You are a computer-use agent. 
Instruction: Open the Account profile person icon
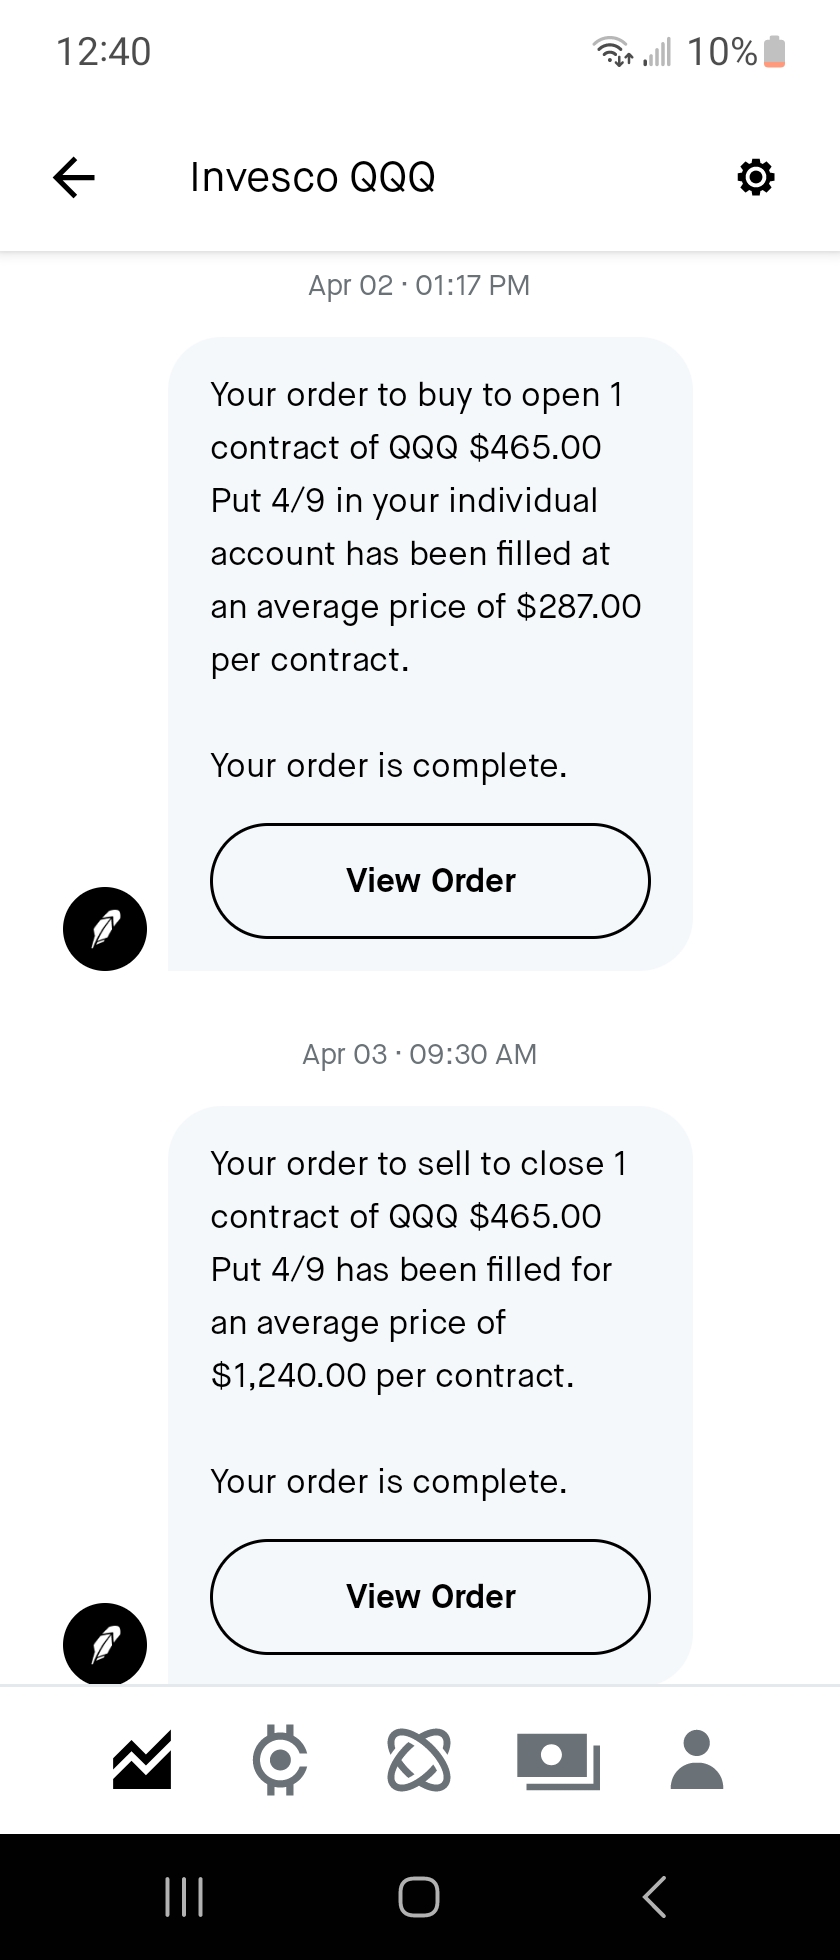pos(697,1759)
